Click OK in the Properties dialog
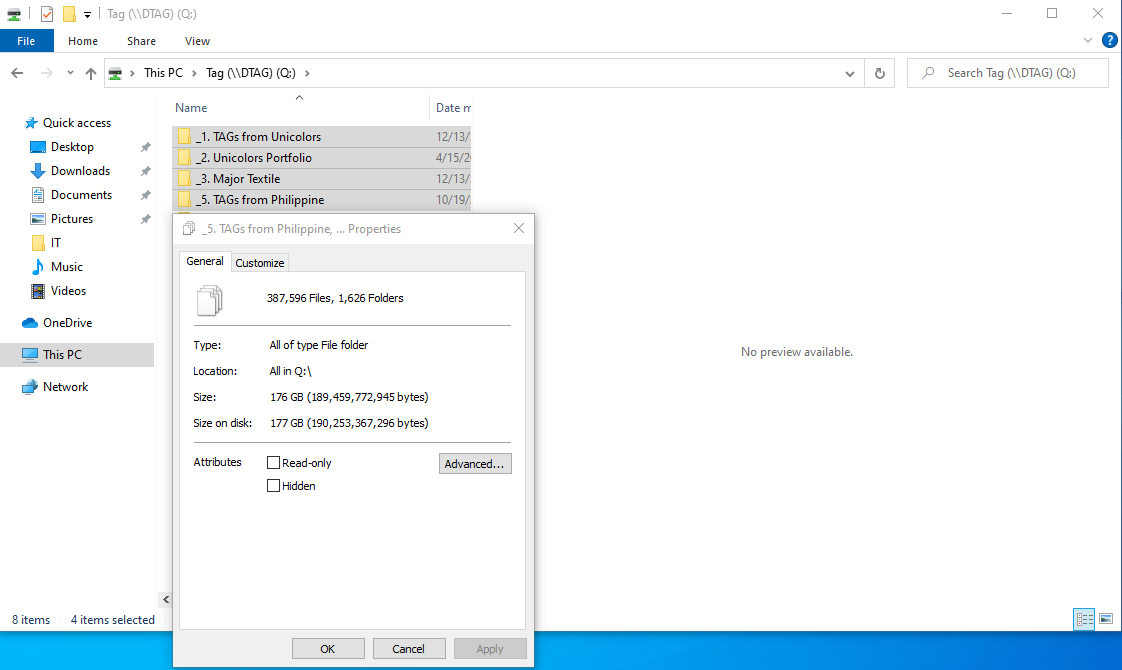 [328, 649]
